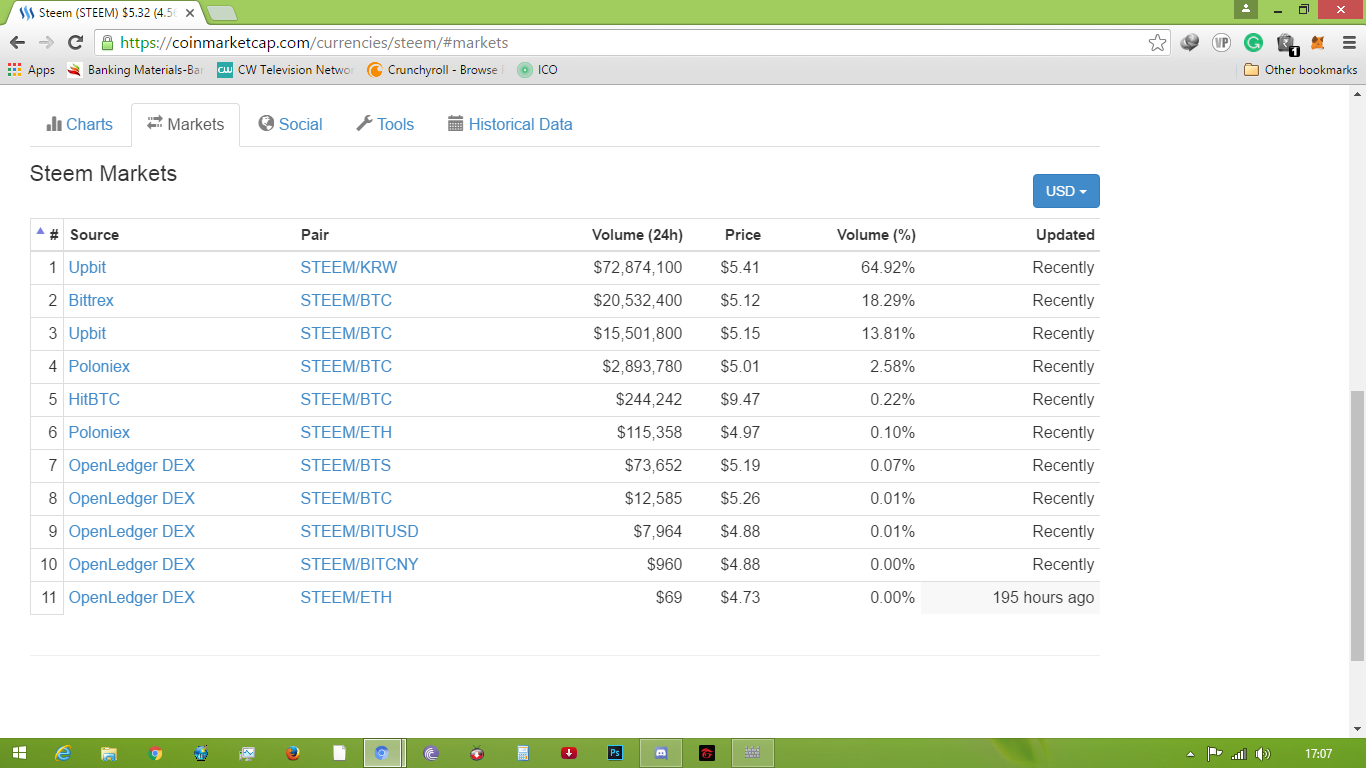The height and width of the screenshot is (768, 1366).
Task: Open the HitBTC exchange link
Action: pos(94,399)
